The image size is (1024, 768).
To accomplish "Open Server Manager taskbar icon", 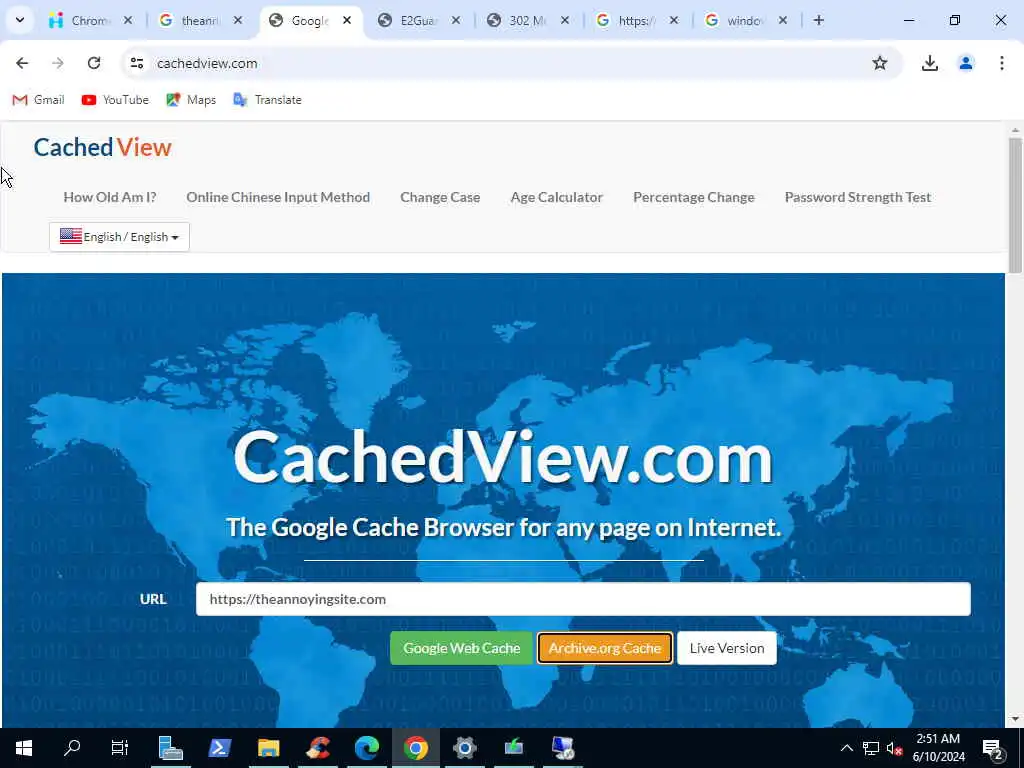I will pyautogui.click(x=170, y=748).
